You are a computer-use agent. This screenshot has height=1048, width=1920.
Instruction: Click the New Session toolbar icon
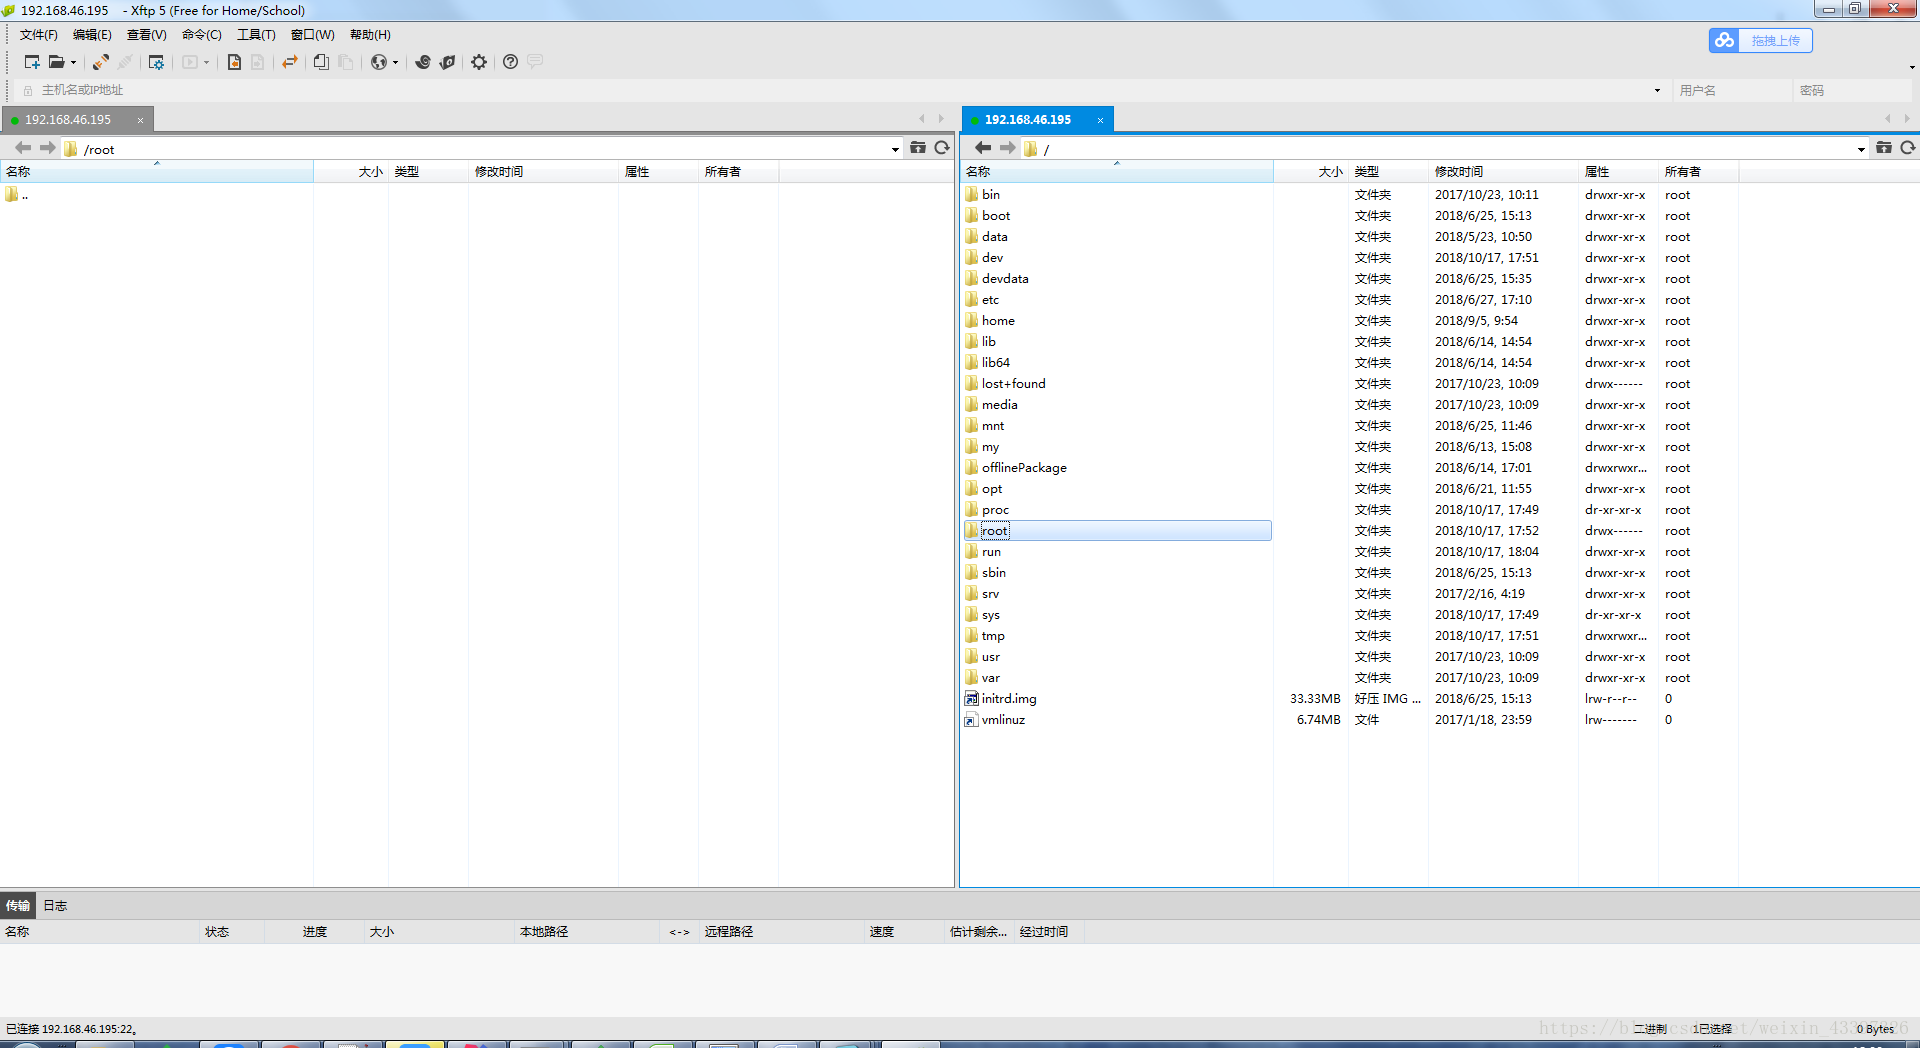tap(32, 62)
